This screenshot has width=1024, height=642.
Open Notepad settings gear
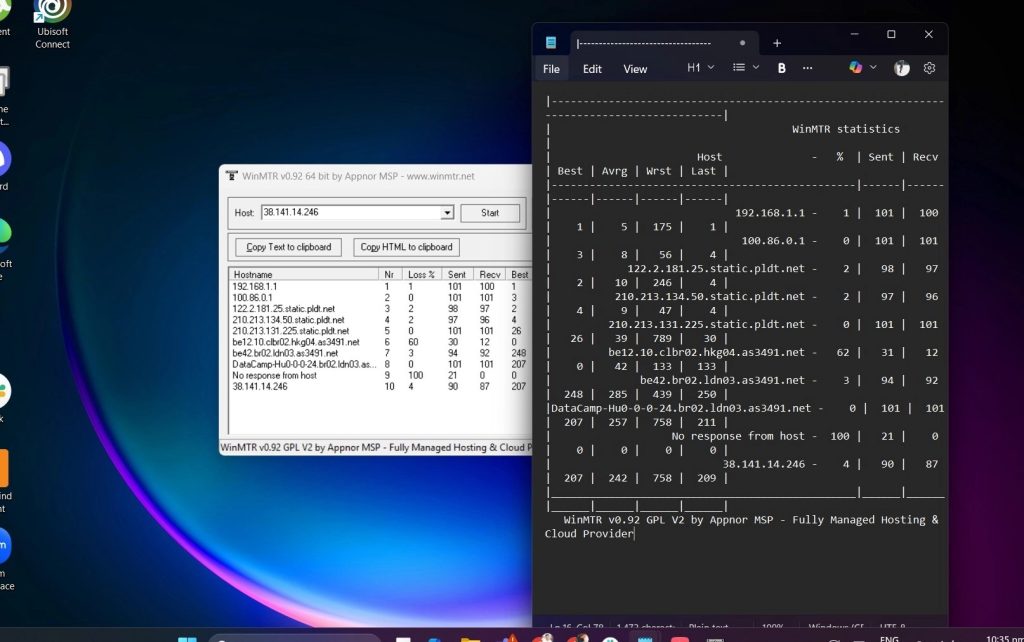pos(929,68)
